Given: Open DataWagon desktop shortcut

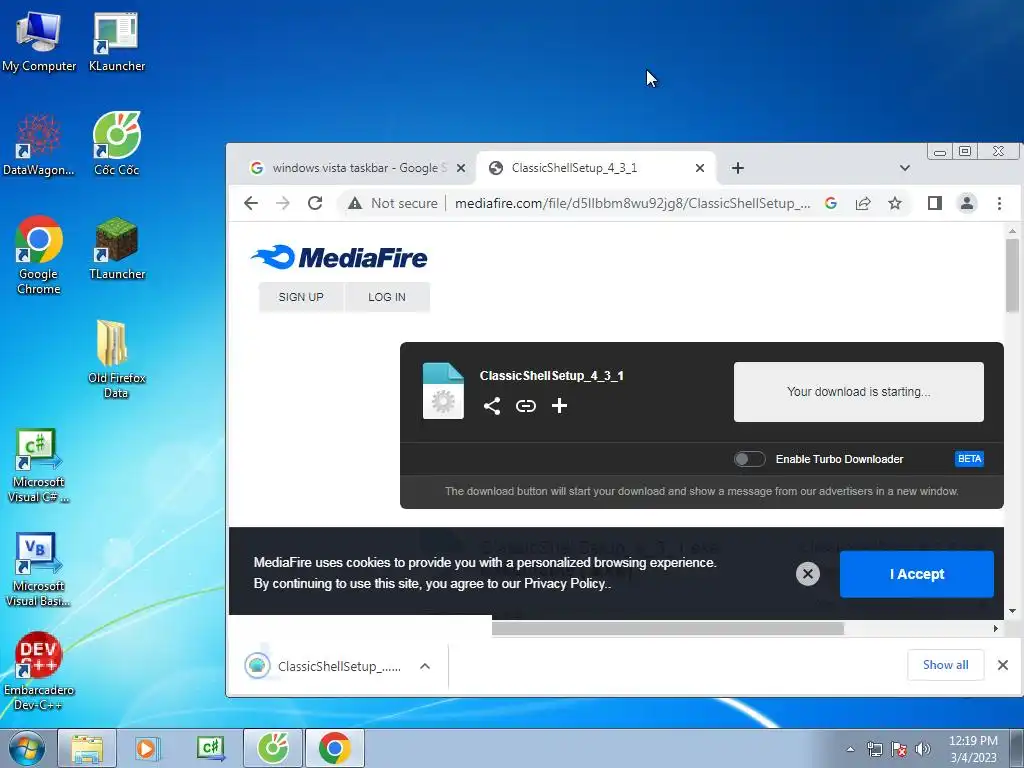Looking at the screenshot, I should click(39, 145).
